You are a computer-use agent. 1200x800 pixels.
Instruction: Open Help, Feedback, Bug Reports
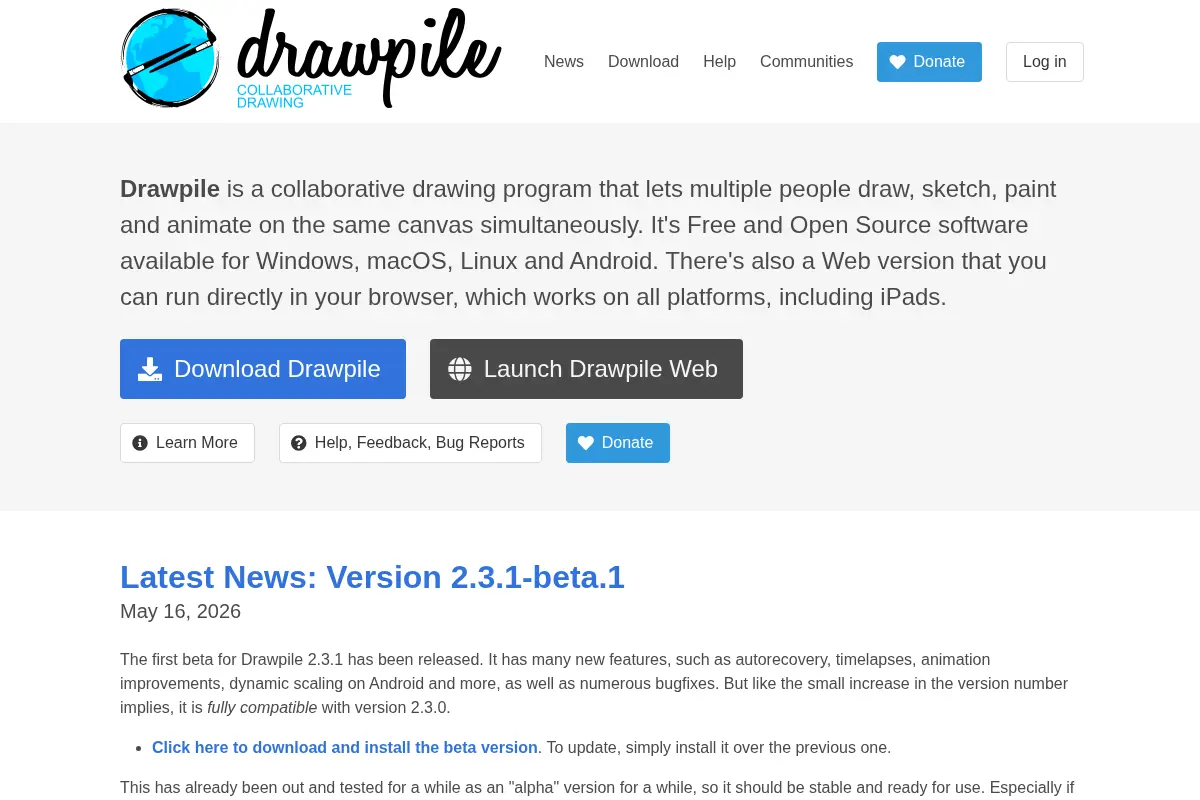click(410, 443)
